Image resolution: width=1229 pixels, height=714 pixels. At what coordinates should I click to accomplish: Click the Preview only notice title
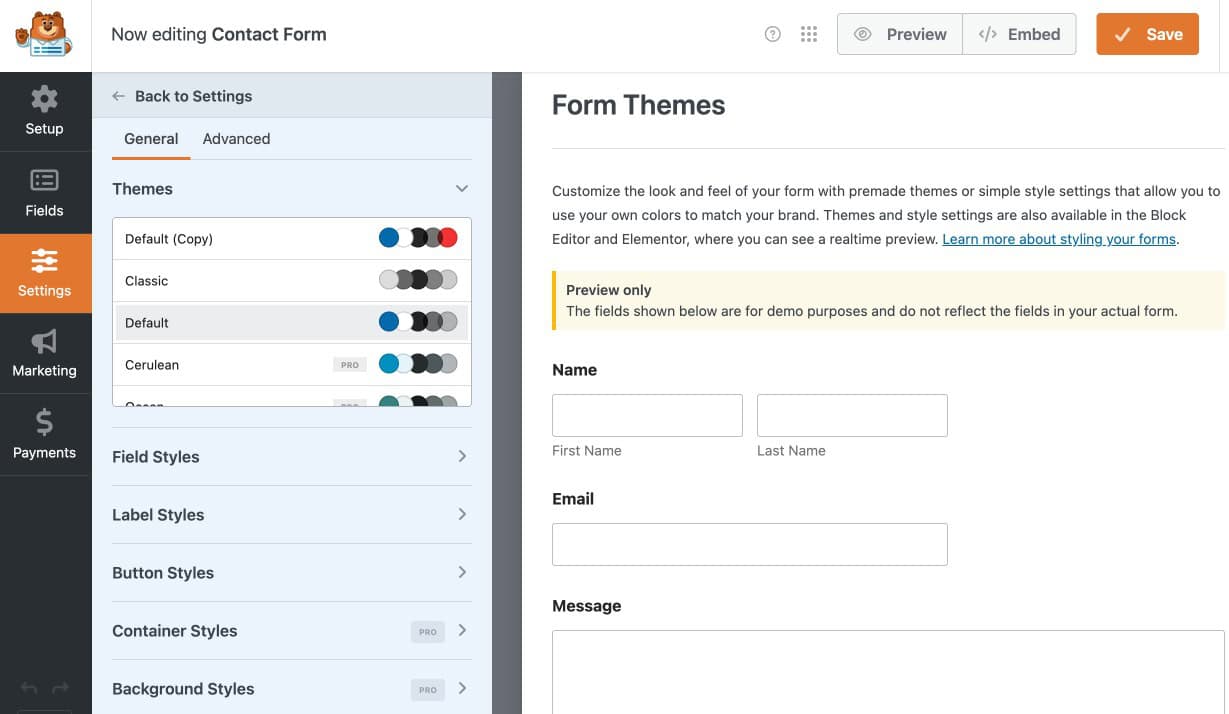[x=609, y=290]
